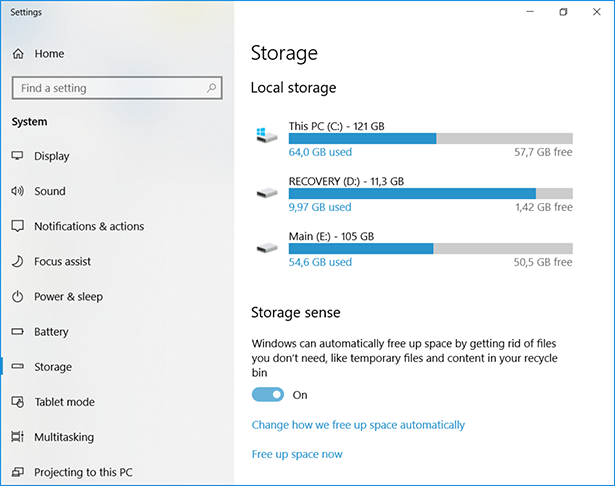Click the Sound speaker icon
This screenshot has width=615, height=486.
17,191
